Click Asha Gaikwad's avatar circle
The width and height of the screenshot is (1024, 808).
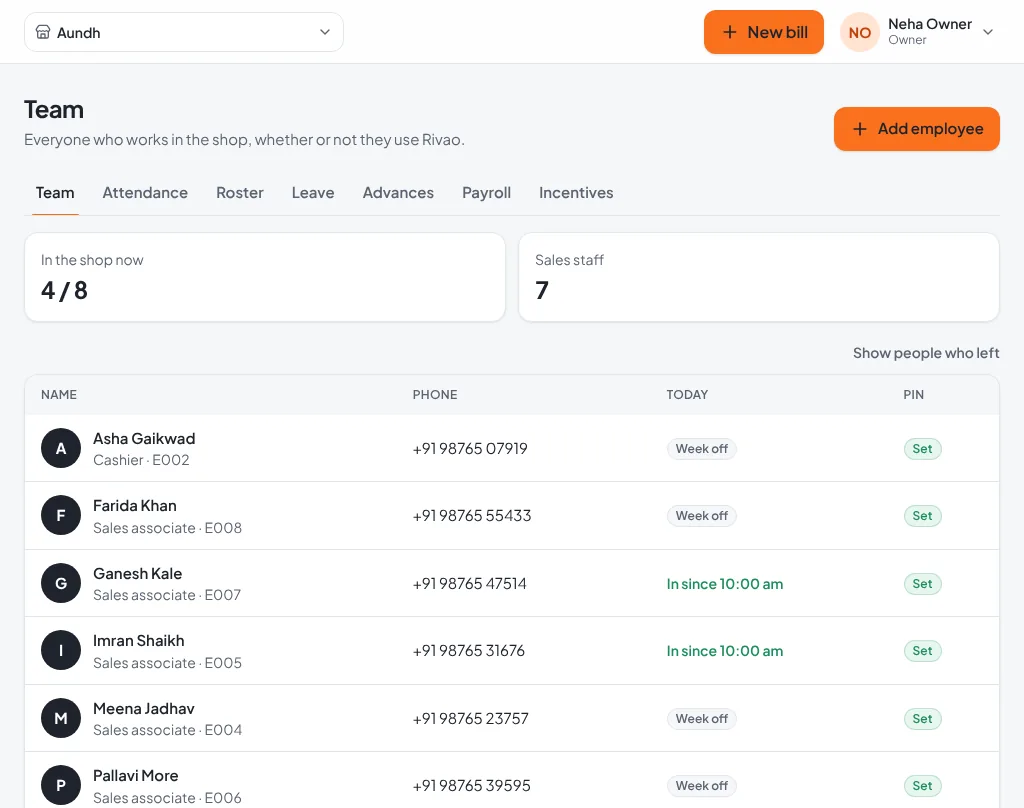click(x=61, y=448)
